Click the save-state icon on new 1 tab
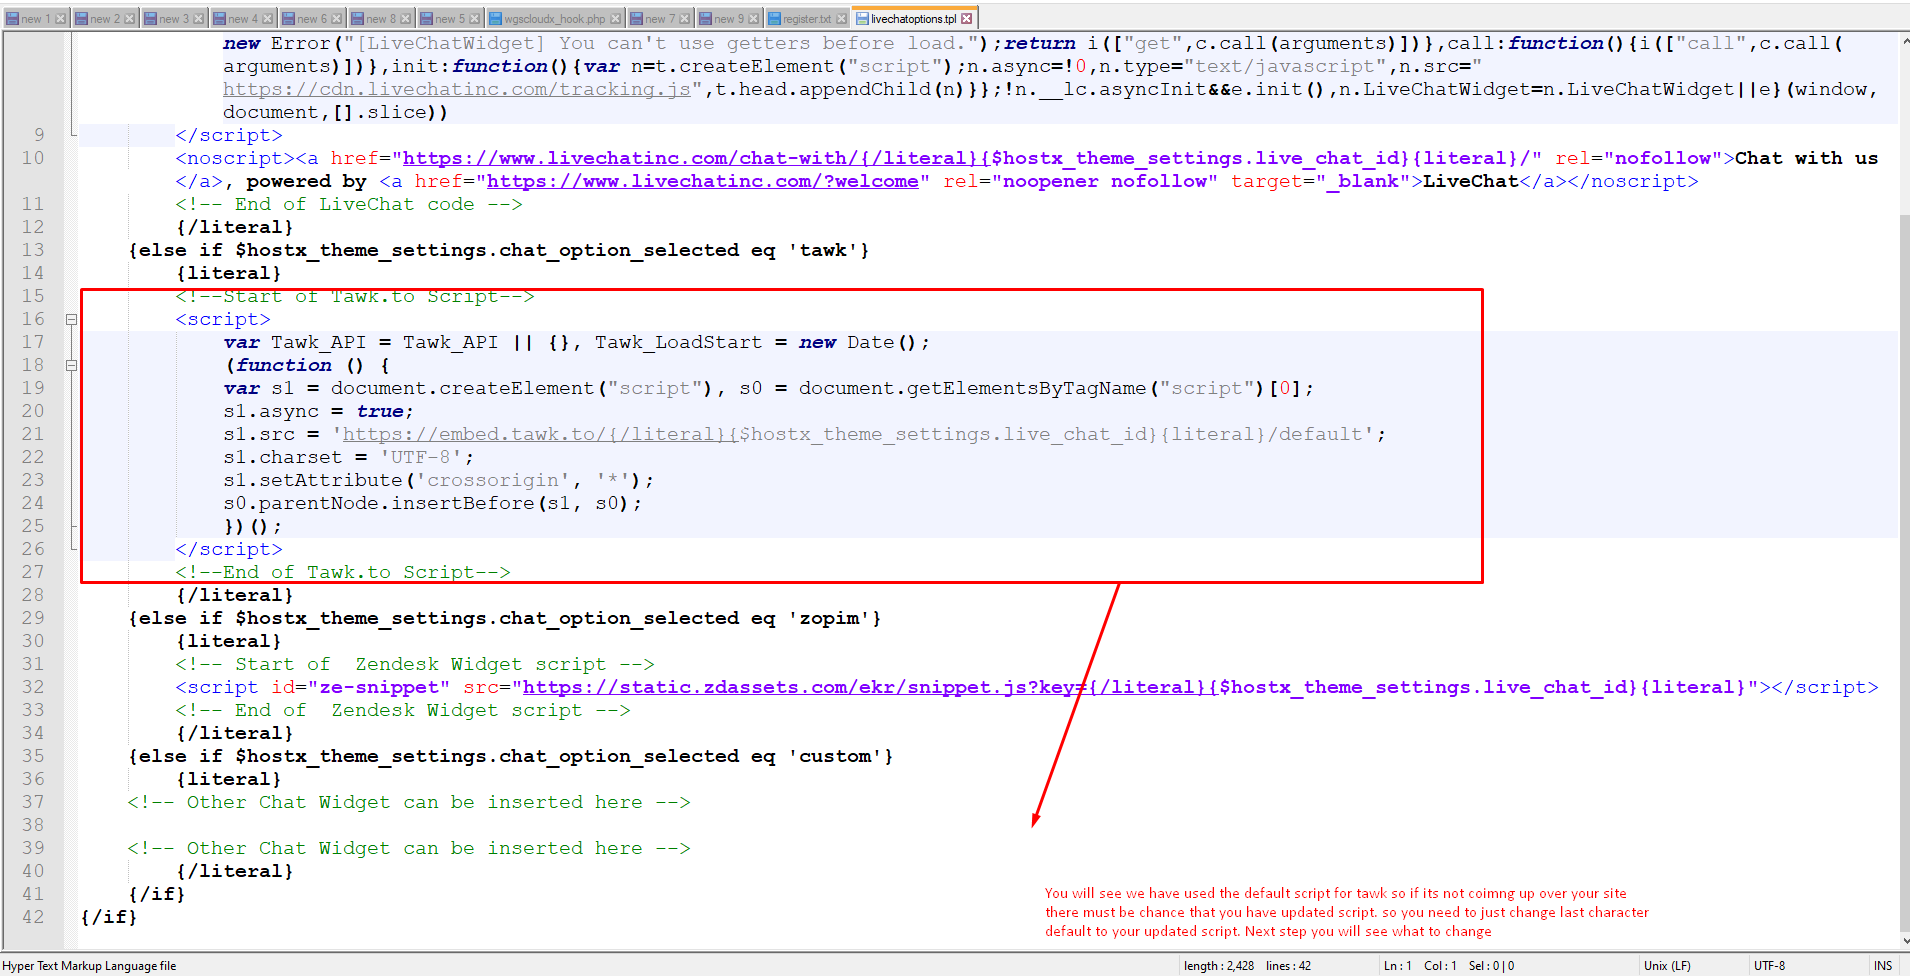1910x976 pixels. [12, 19]
